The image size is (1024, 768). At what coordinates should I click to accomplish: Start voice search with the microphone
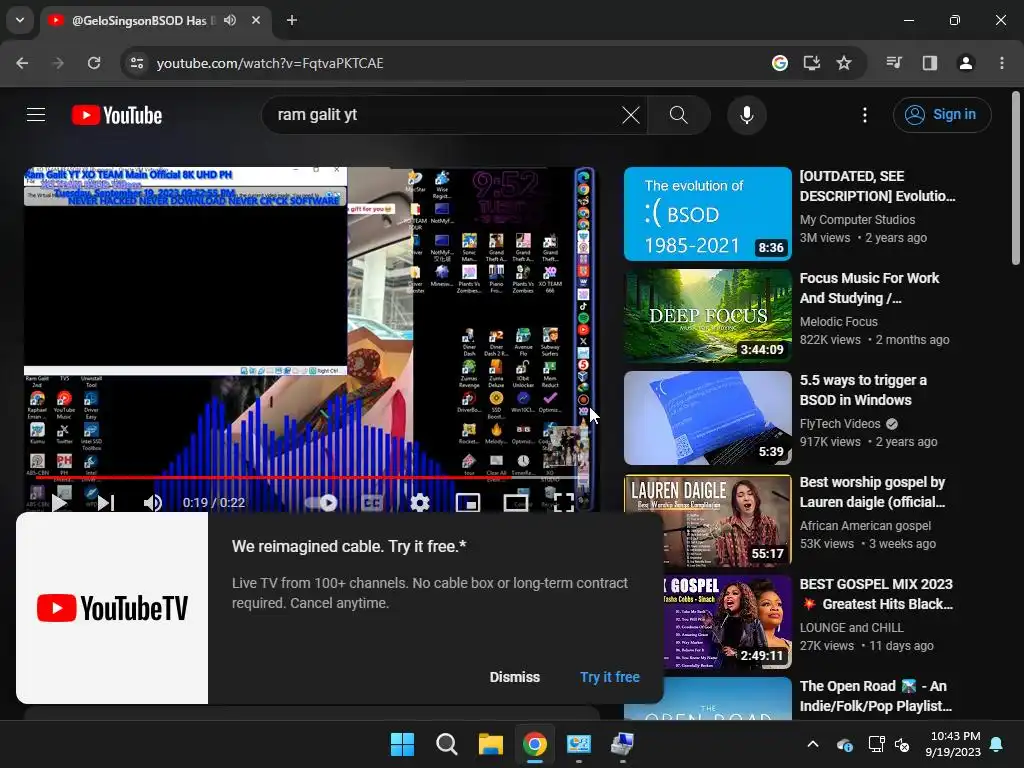[x=746, y=115]
